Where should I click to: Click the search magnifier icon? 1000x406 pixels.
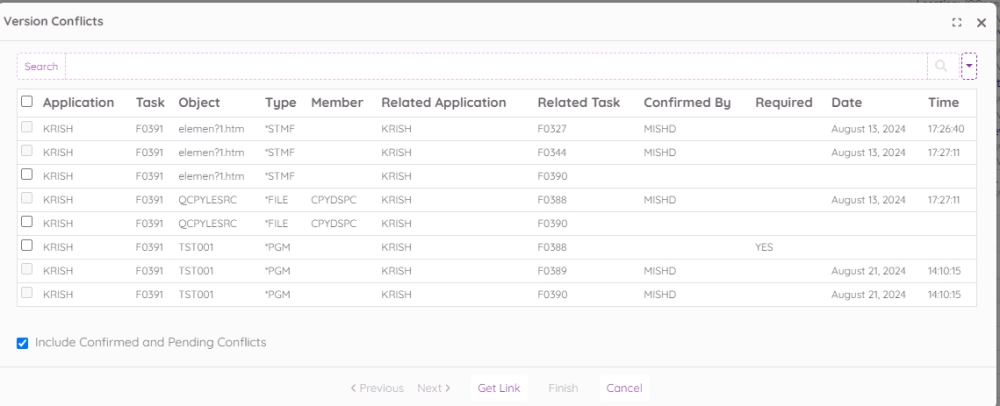coord(941,66)
